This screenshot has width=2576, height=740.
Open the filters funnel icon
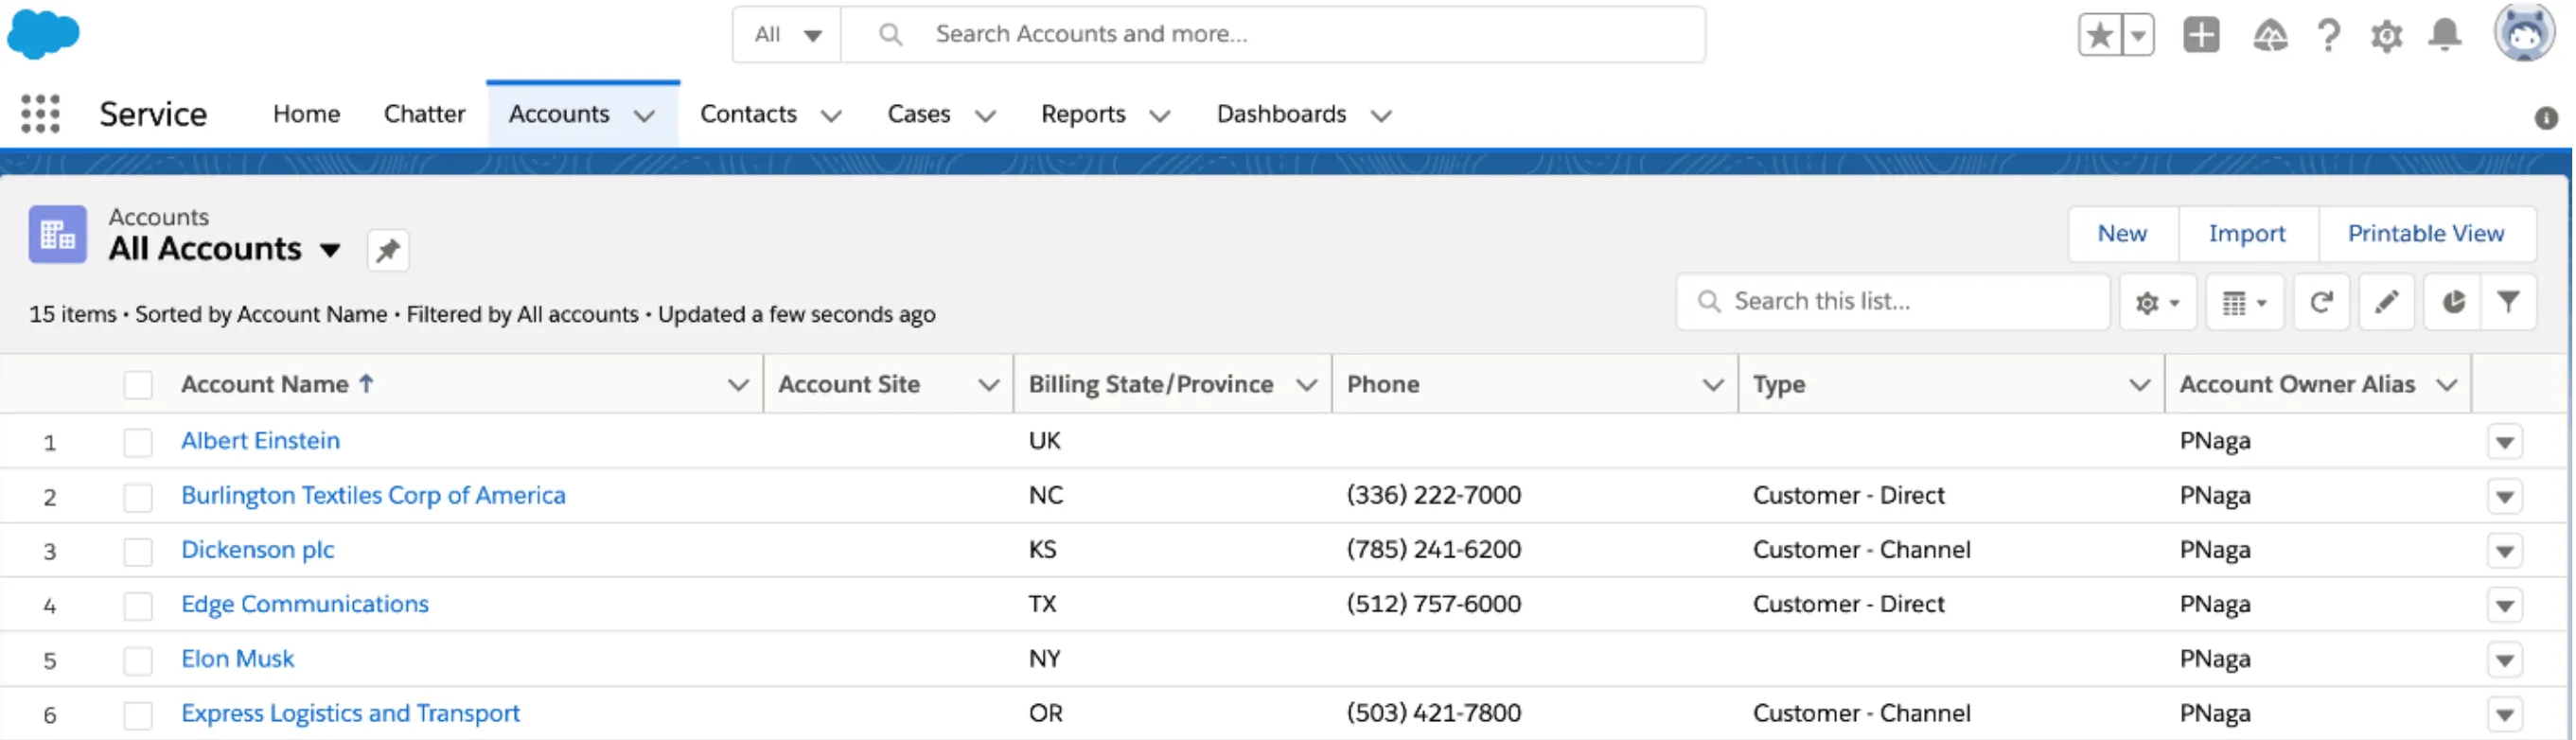[2508, 302]
